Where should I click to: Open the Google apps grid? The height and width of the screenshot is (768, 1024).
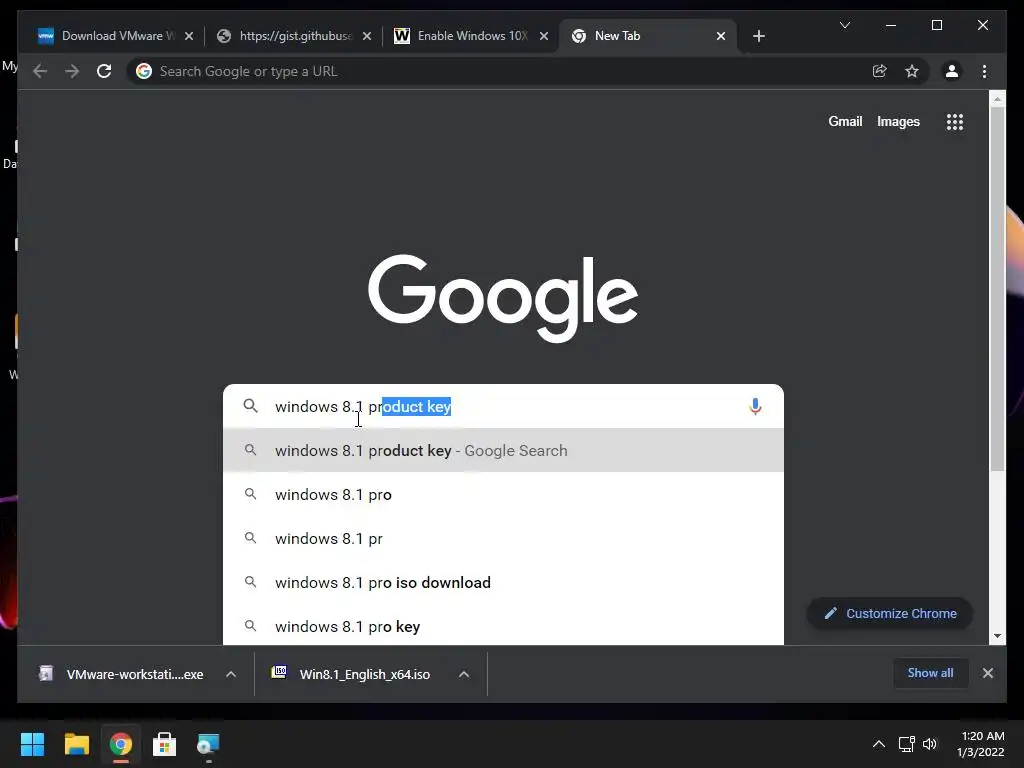(955, 121)
